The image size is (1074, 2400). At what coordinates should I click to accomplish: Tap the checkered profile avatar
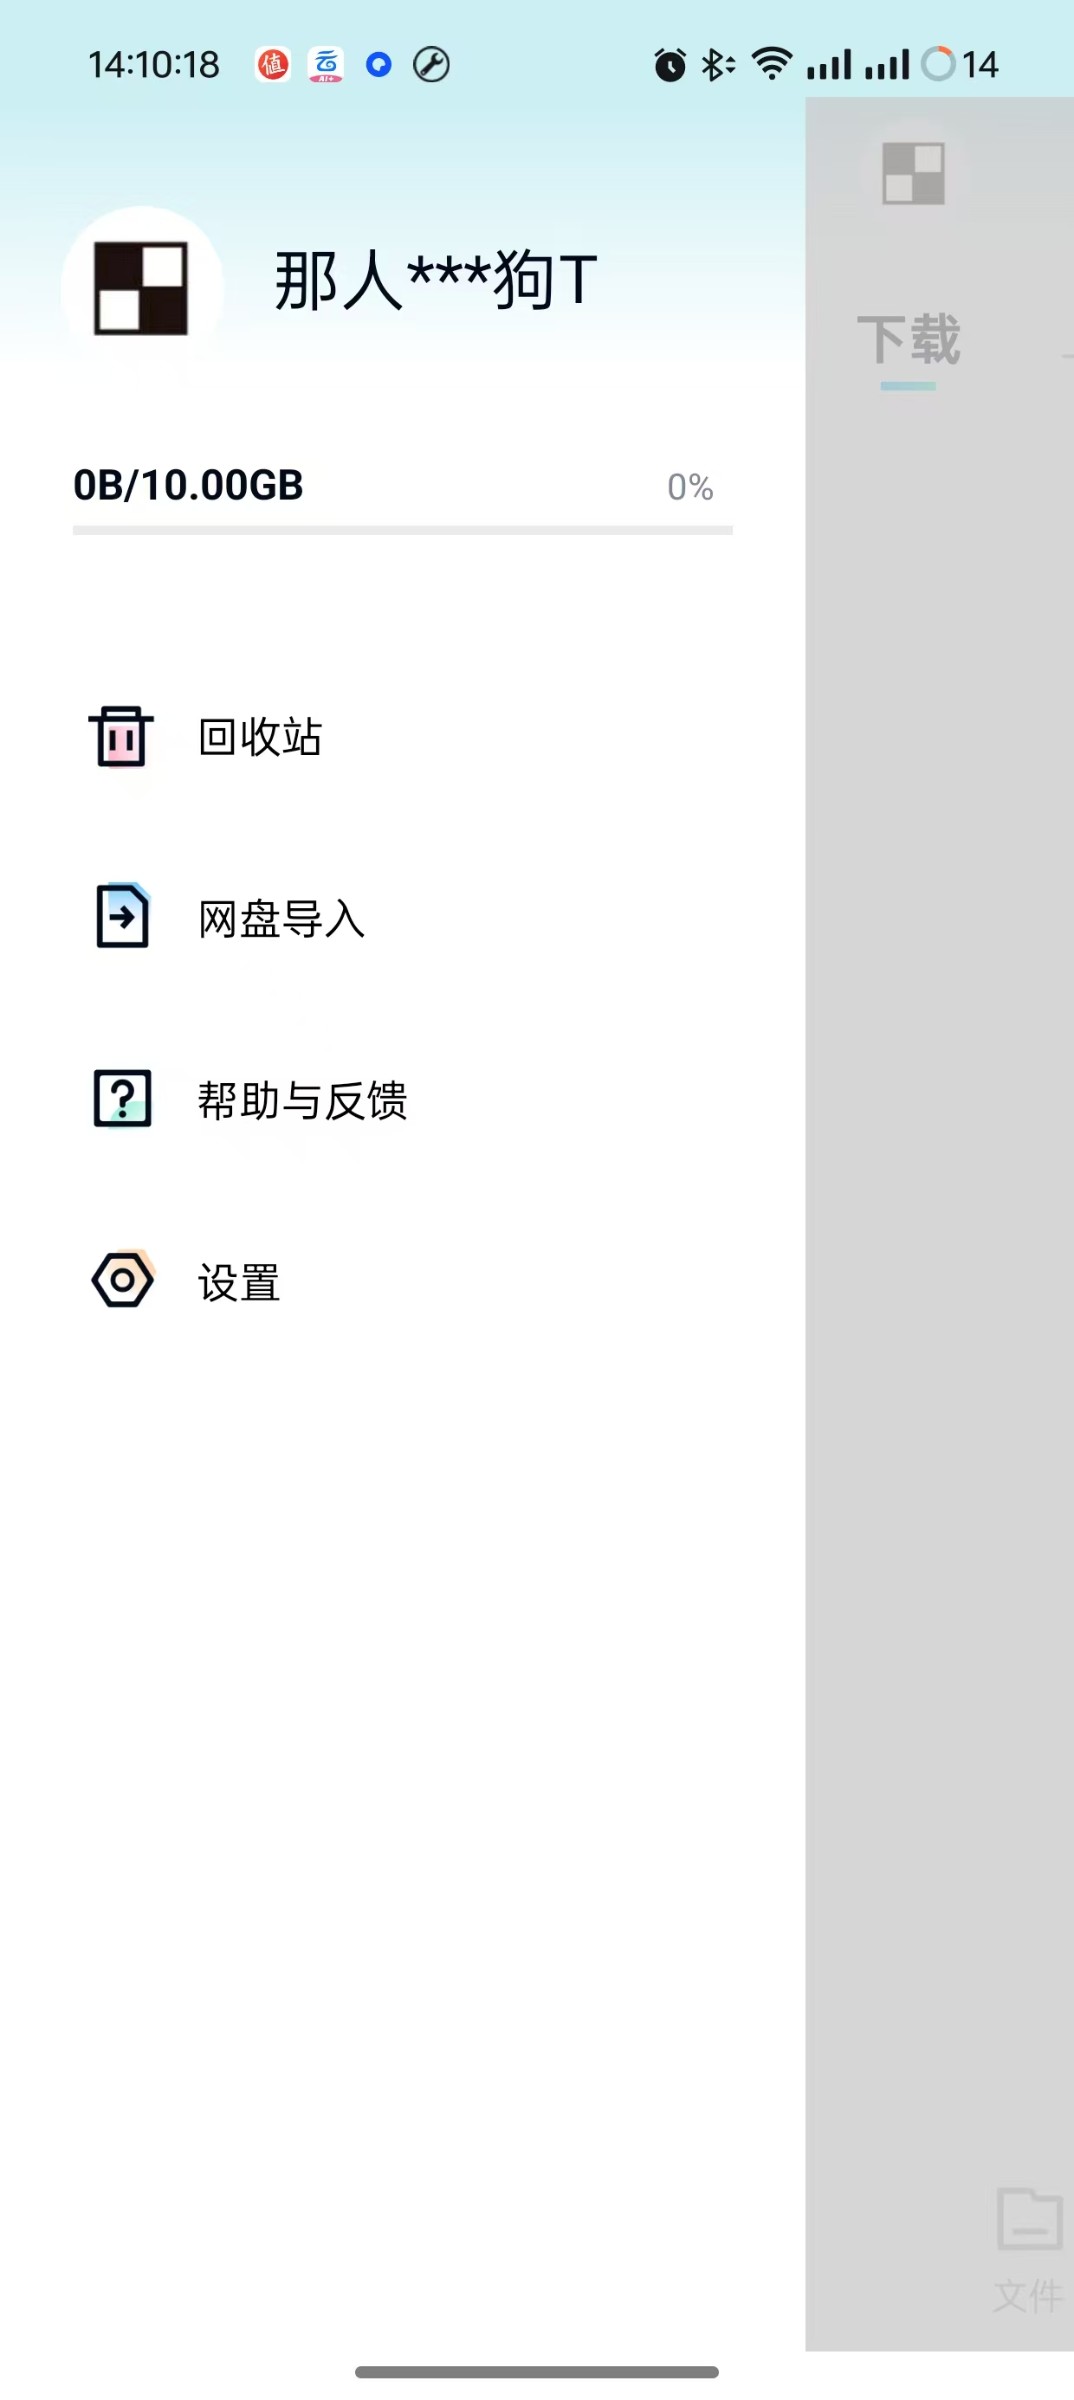[x=141, y=288]
